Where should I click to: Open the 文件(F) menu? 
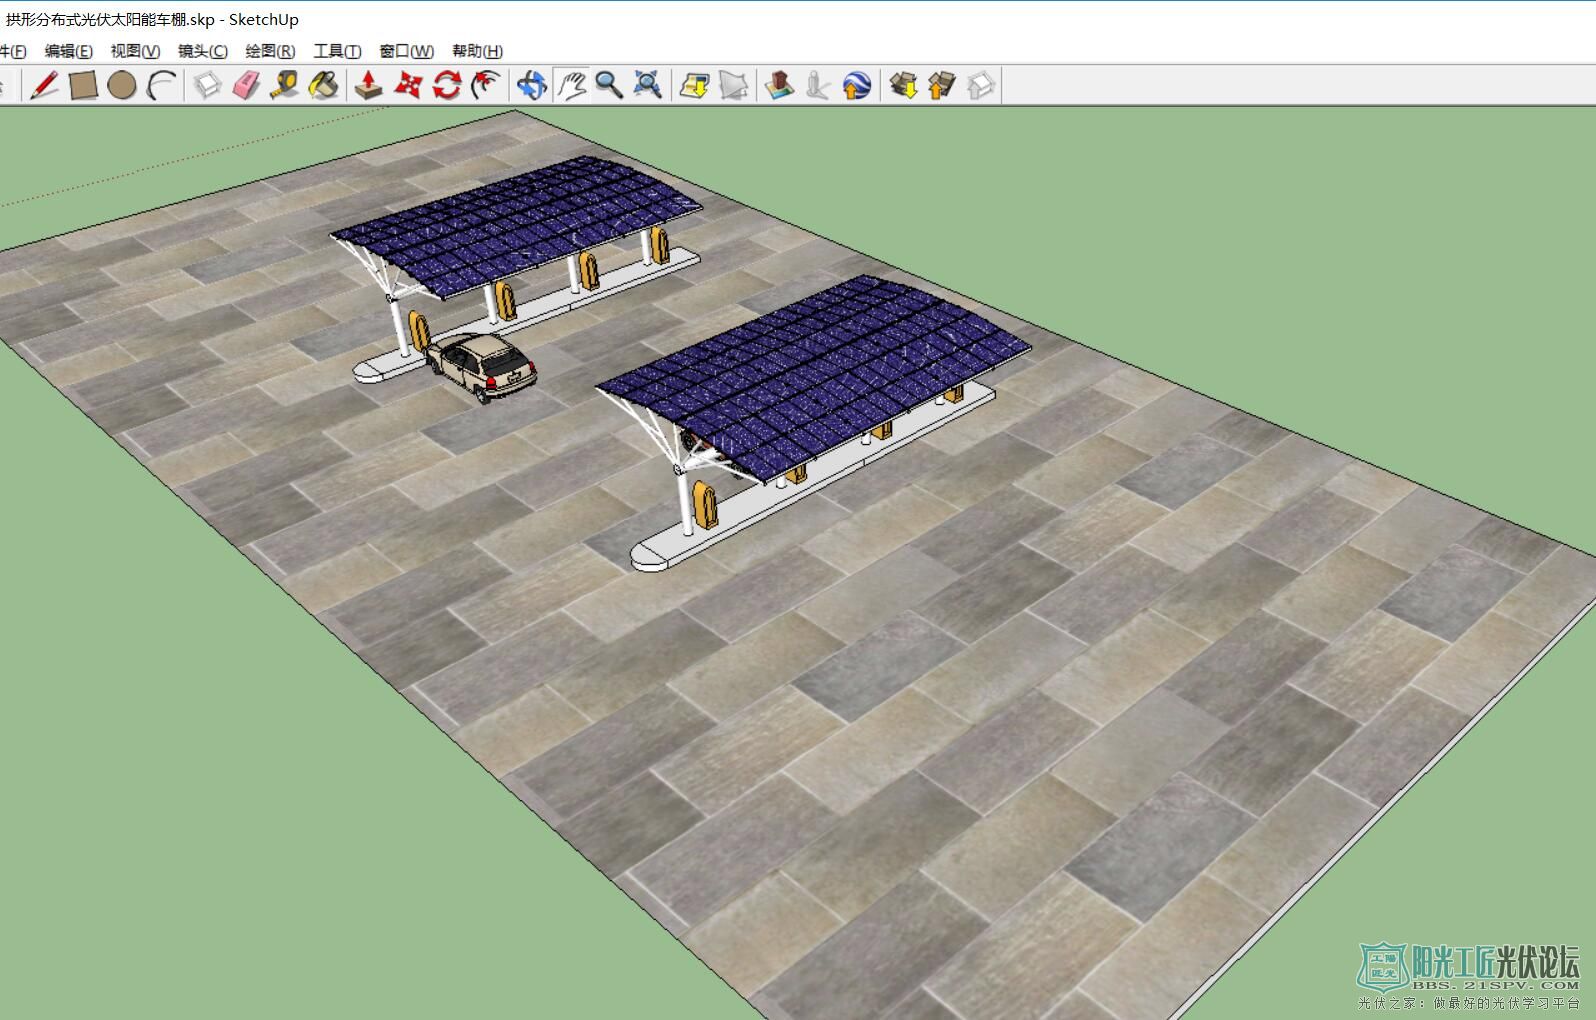coord(13,51)
